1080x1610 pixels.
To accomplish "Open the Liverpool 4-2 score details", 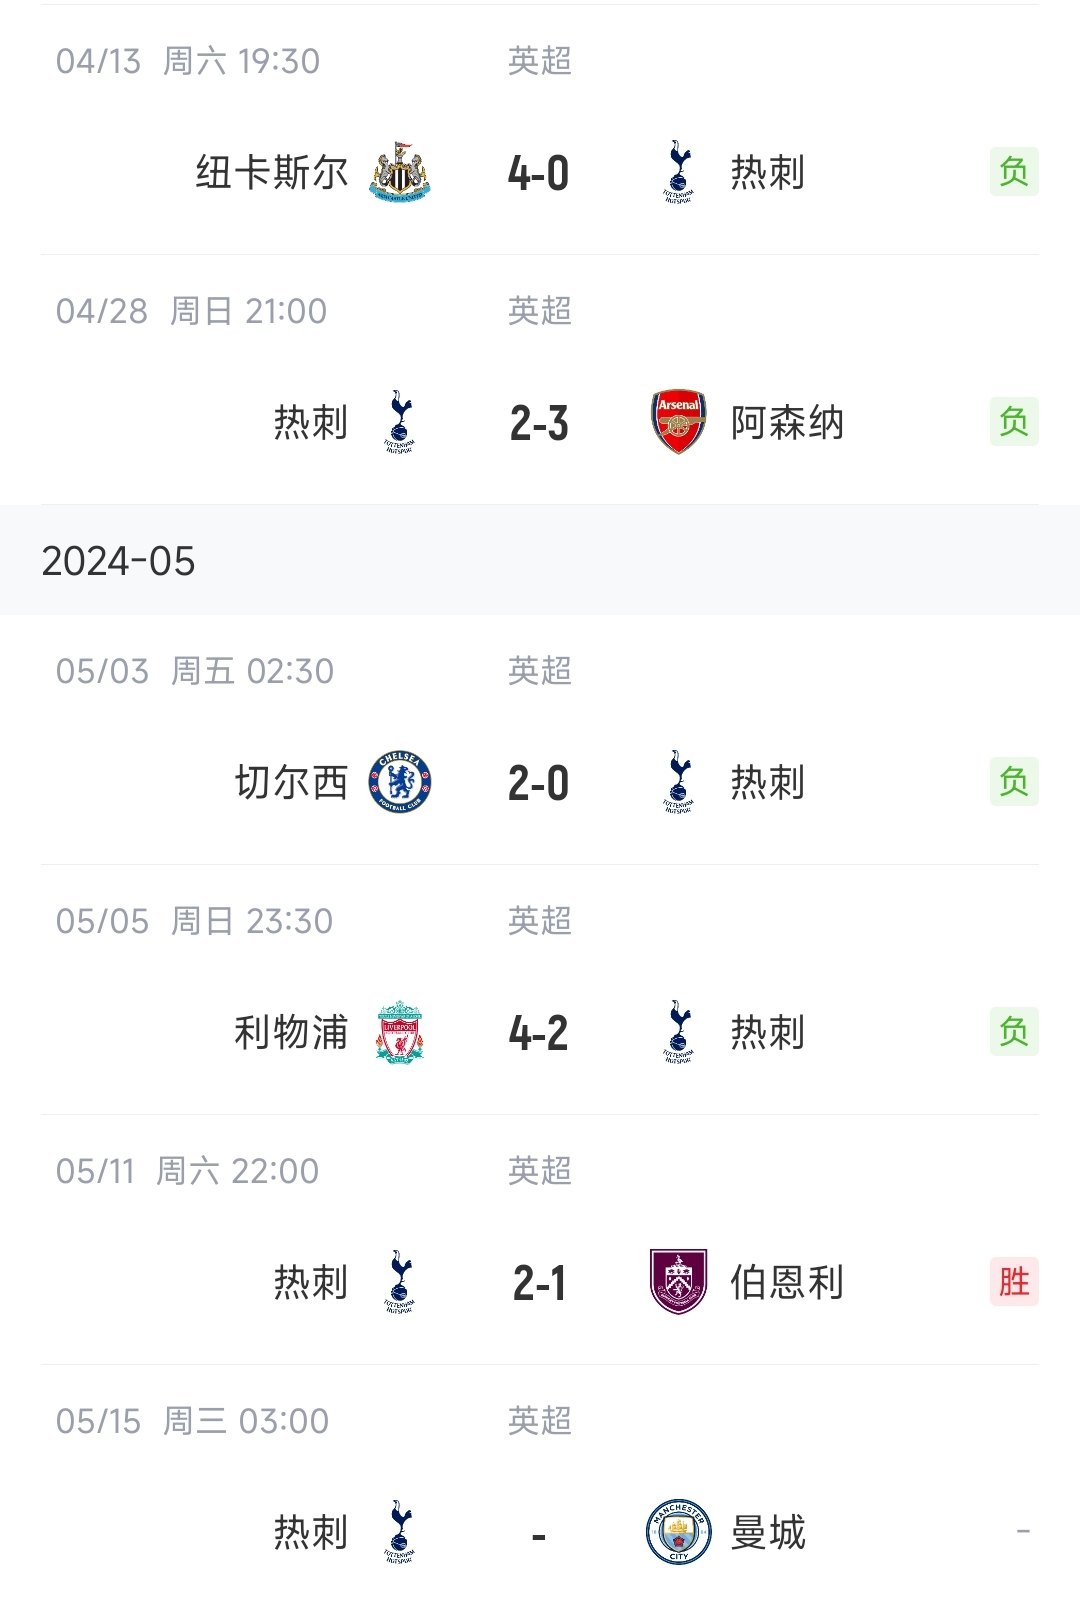I will [x=539, y=1033].
